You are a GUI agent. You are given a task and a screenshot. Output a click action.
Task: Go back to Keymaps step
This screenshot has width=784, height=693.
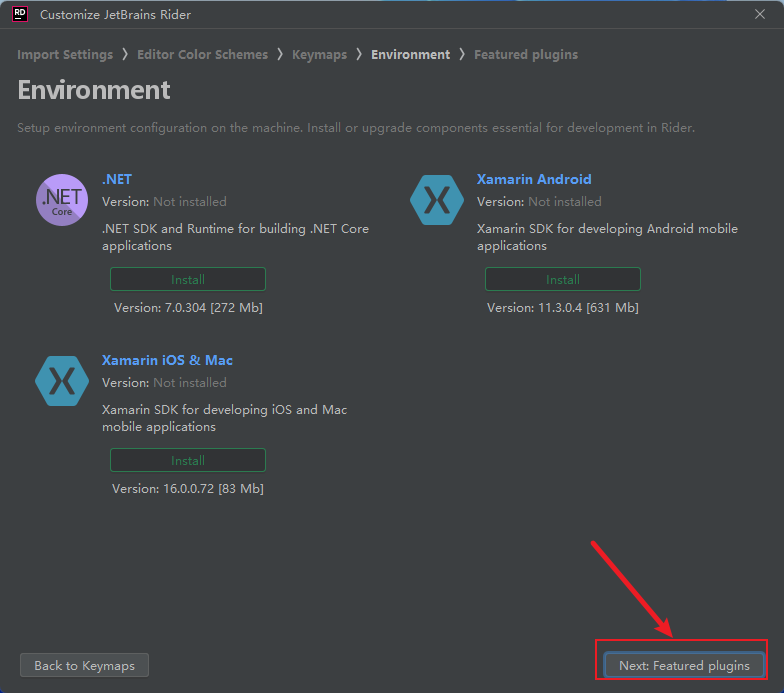point(84,665)
